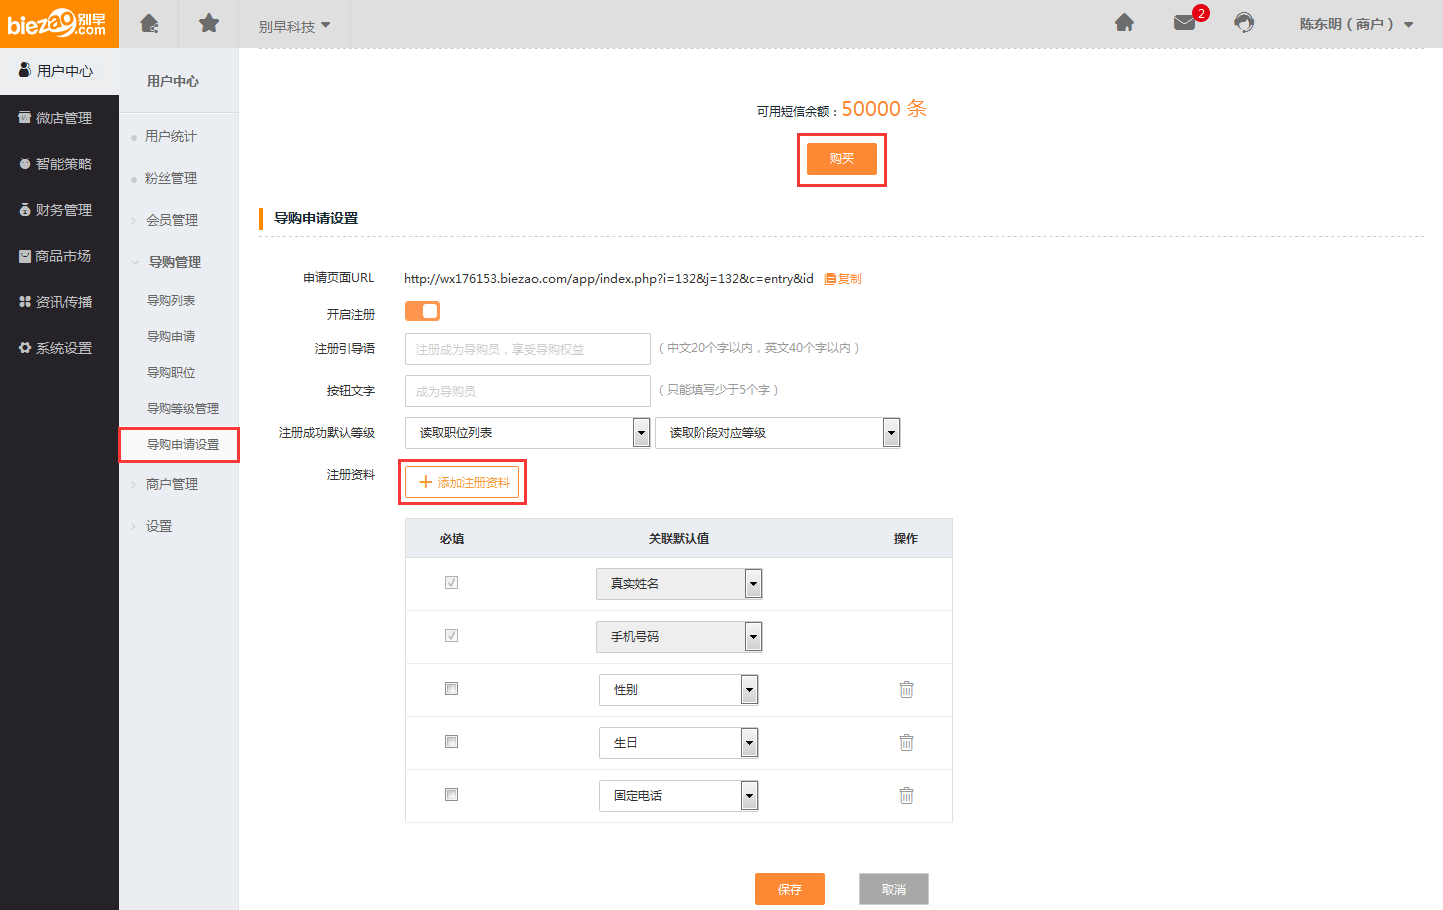Check the required box for 性别

coord(451,689)
